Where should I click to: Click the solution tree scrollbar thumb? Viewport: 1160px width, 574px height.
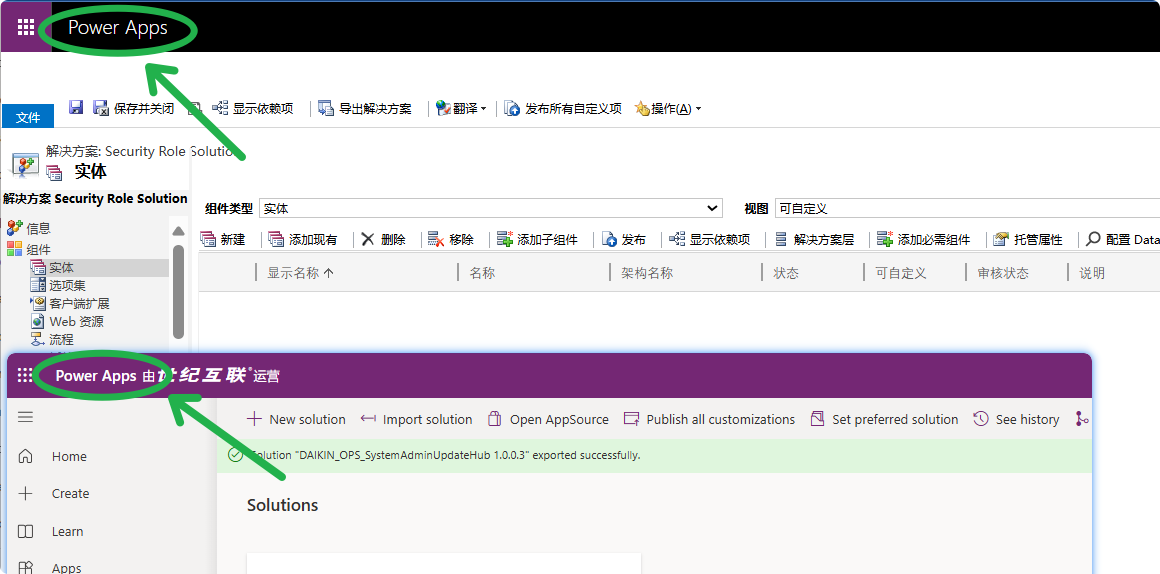(178, 291)
